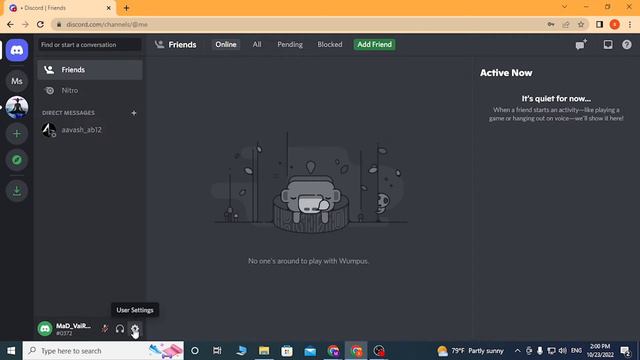Open the Help question mark icon
Image resolution: width=640 pixels, height=360 pixels.
pos(627,44)
